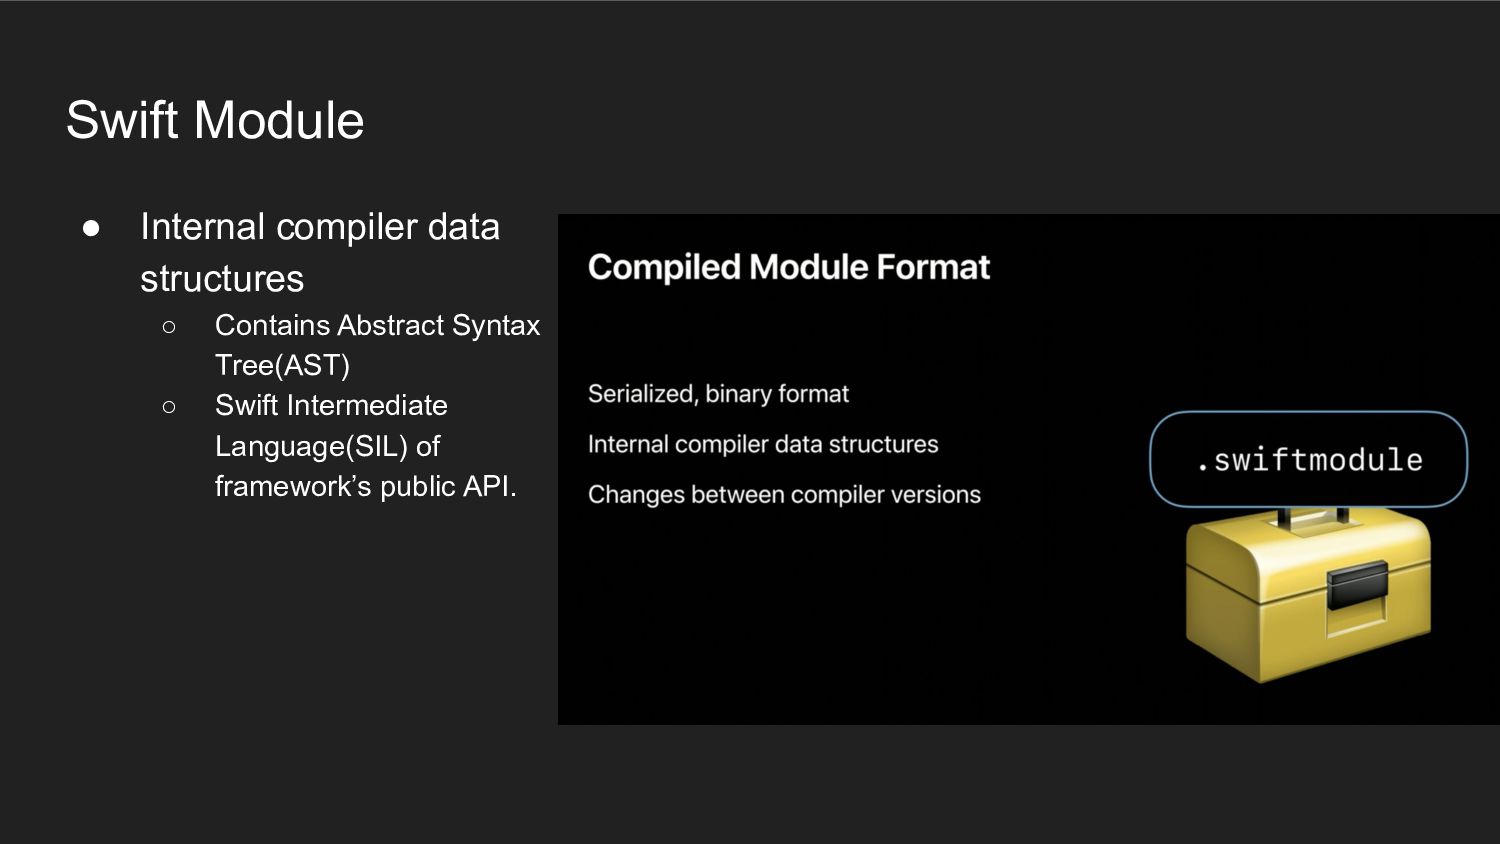
Task: Click 'Internal compiler data structures' in embedded image
Action: [763, 444]
